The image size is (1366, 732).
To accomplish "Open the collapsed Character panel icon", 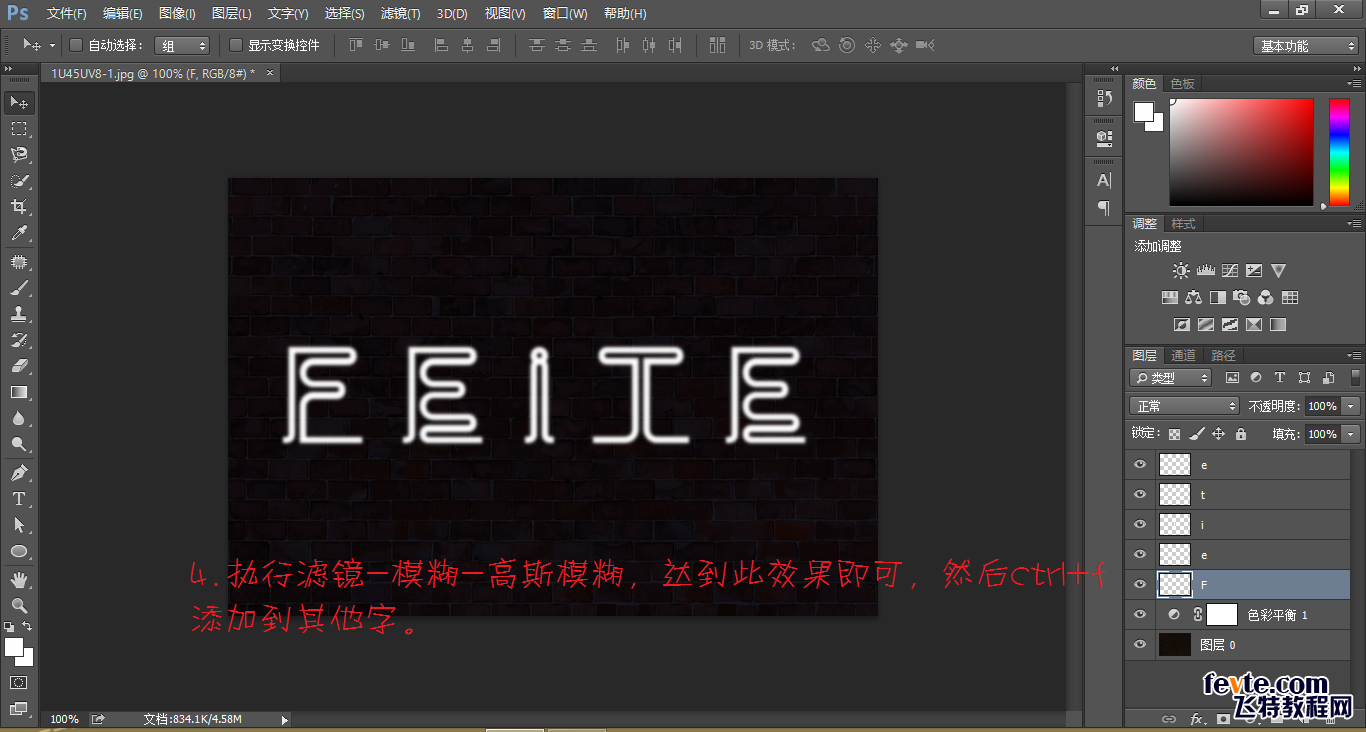I will coord(1104,181).
